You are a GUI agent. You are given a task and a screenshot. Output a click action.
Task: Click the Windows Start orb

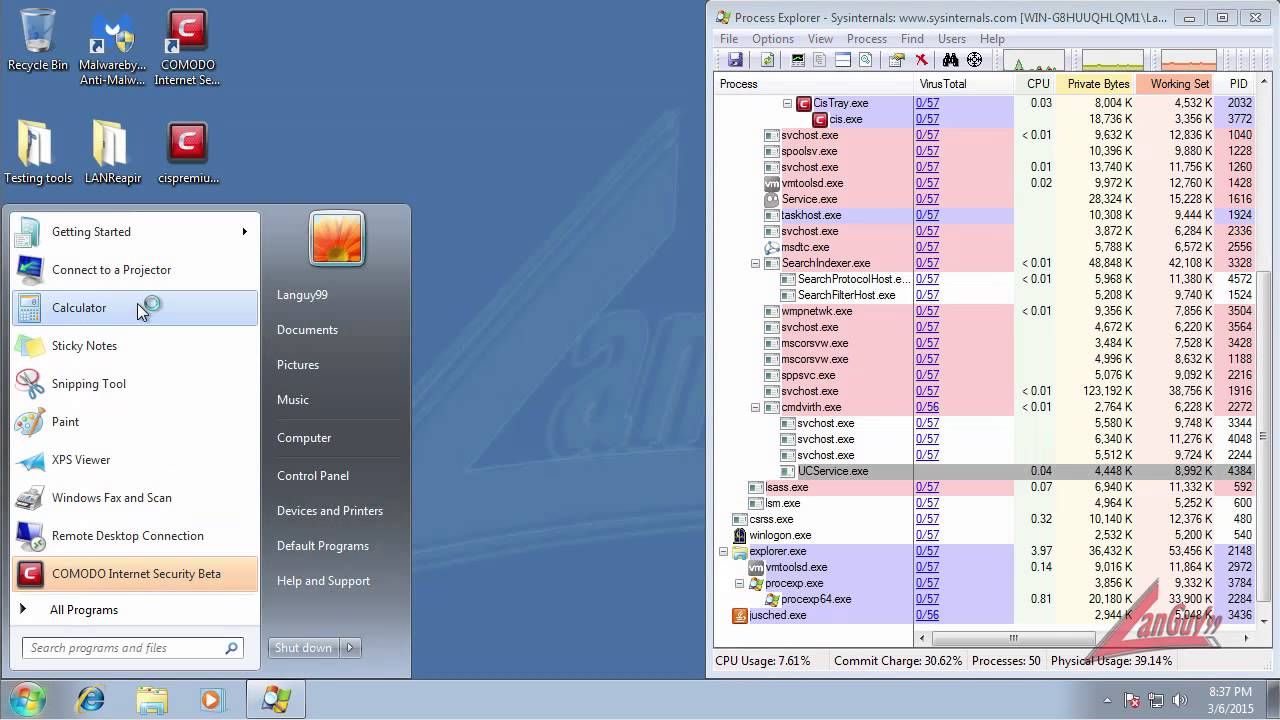(28, 699)
